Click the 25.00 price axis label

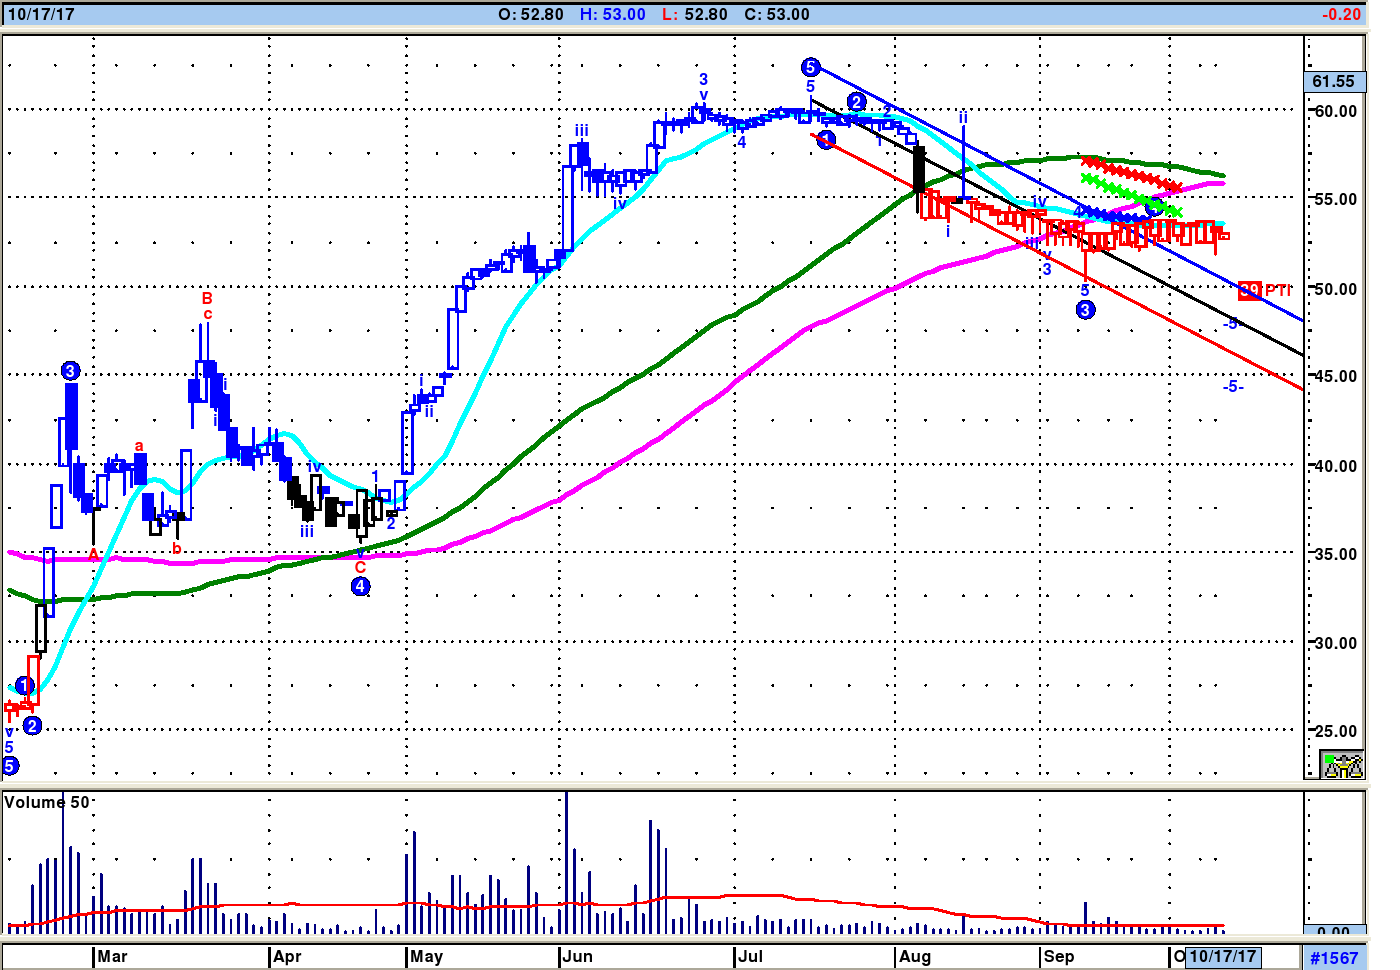pos(1336,731)
